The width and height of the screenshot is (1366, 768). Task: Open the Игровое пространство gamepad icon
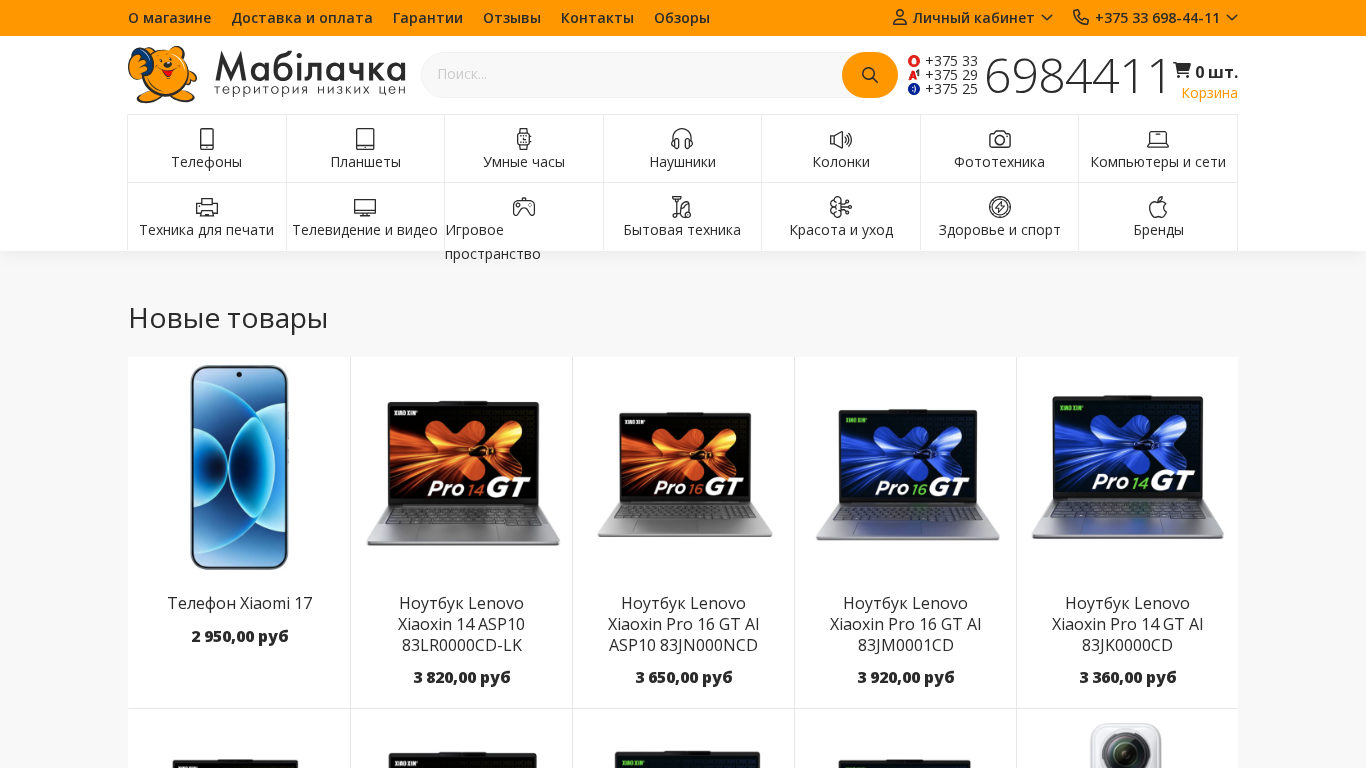click(x=524, y=207)
